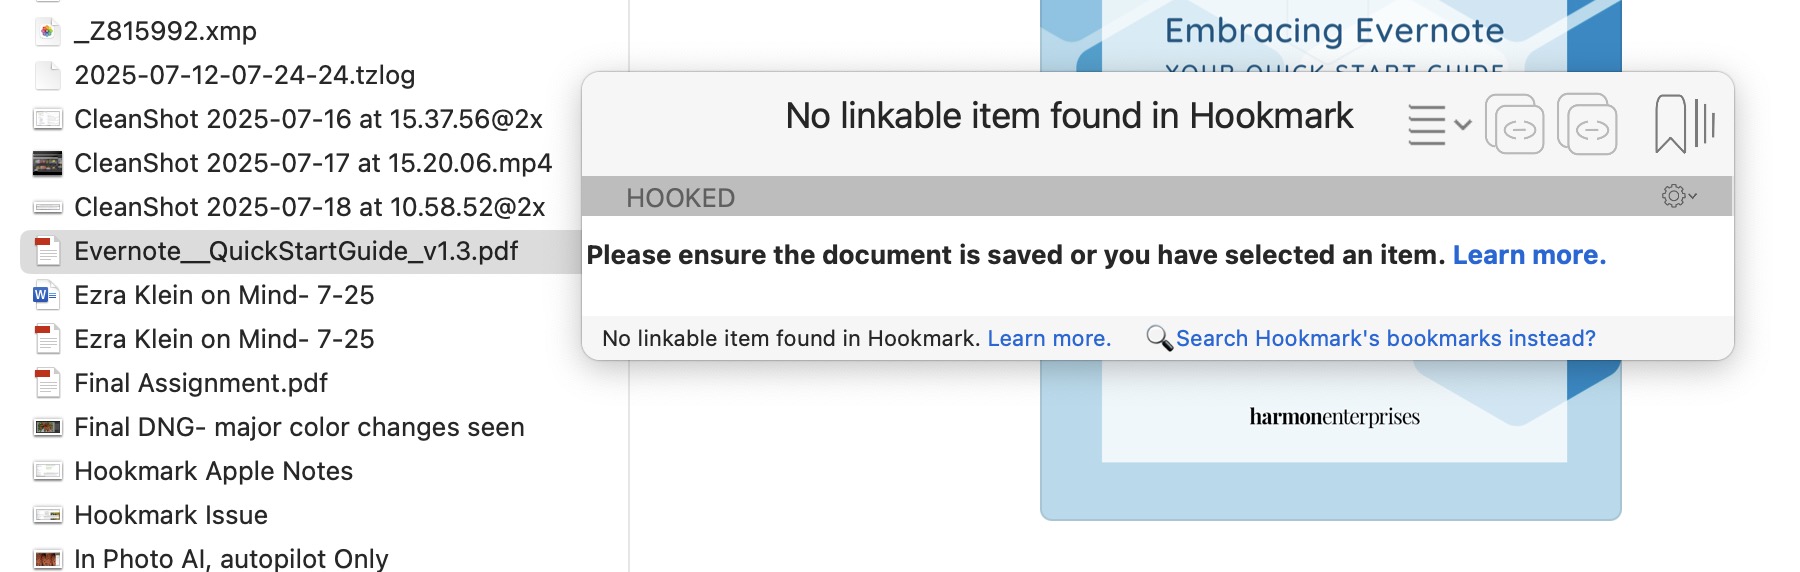Viewport: 1800px width, 572px height.
Task: Click the first copy link icon
Action: click(x=1514, y=124)
